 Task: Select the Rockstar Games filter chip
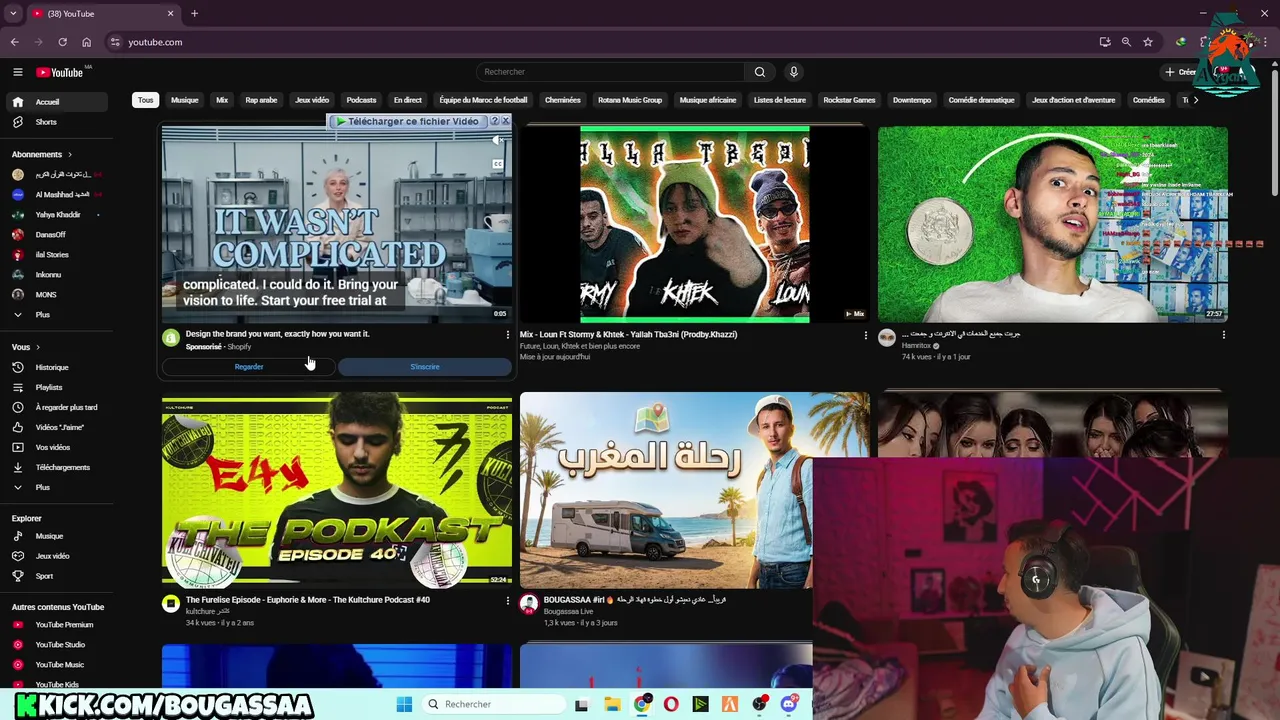point(849,100)
